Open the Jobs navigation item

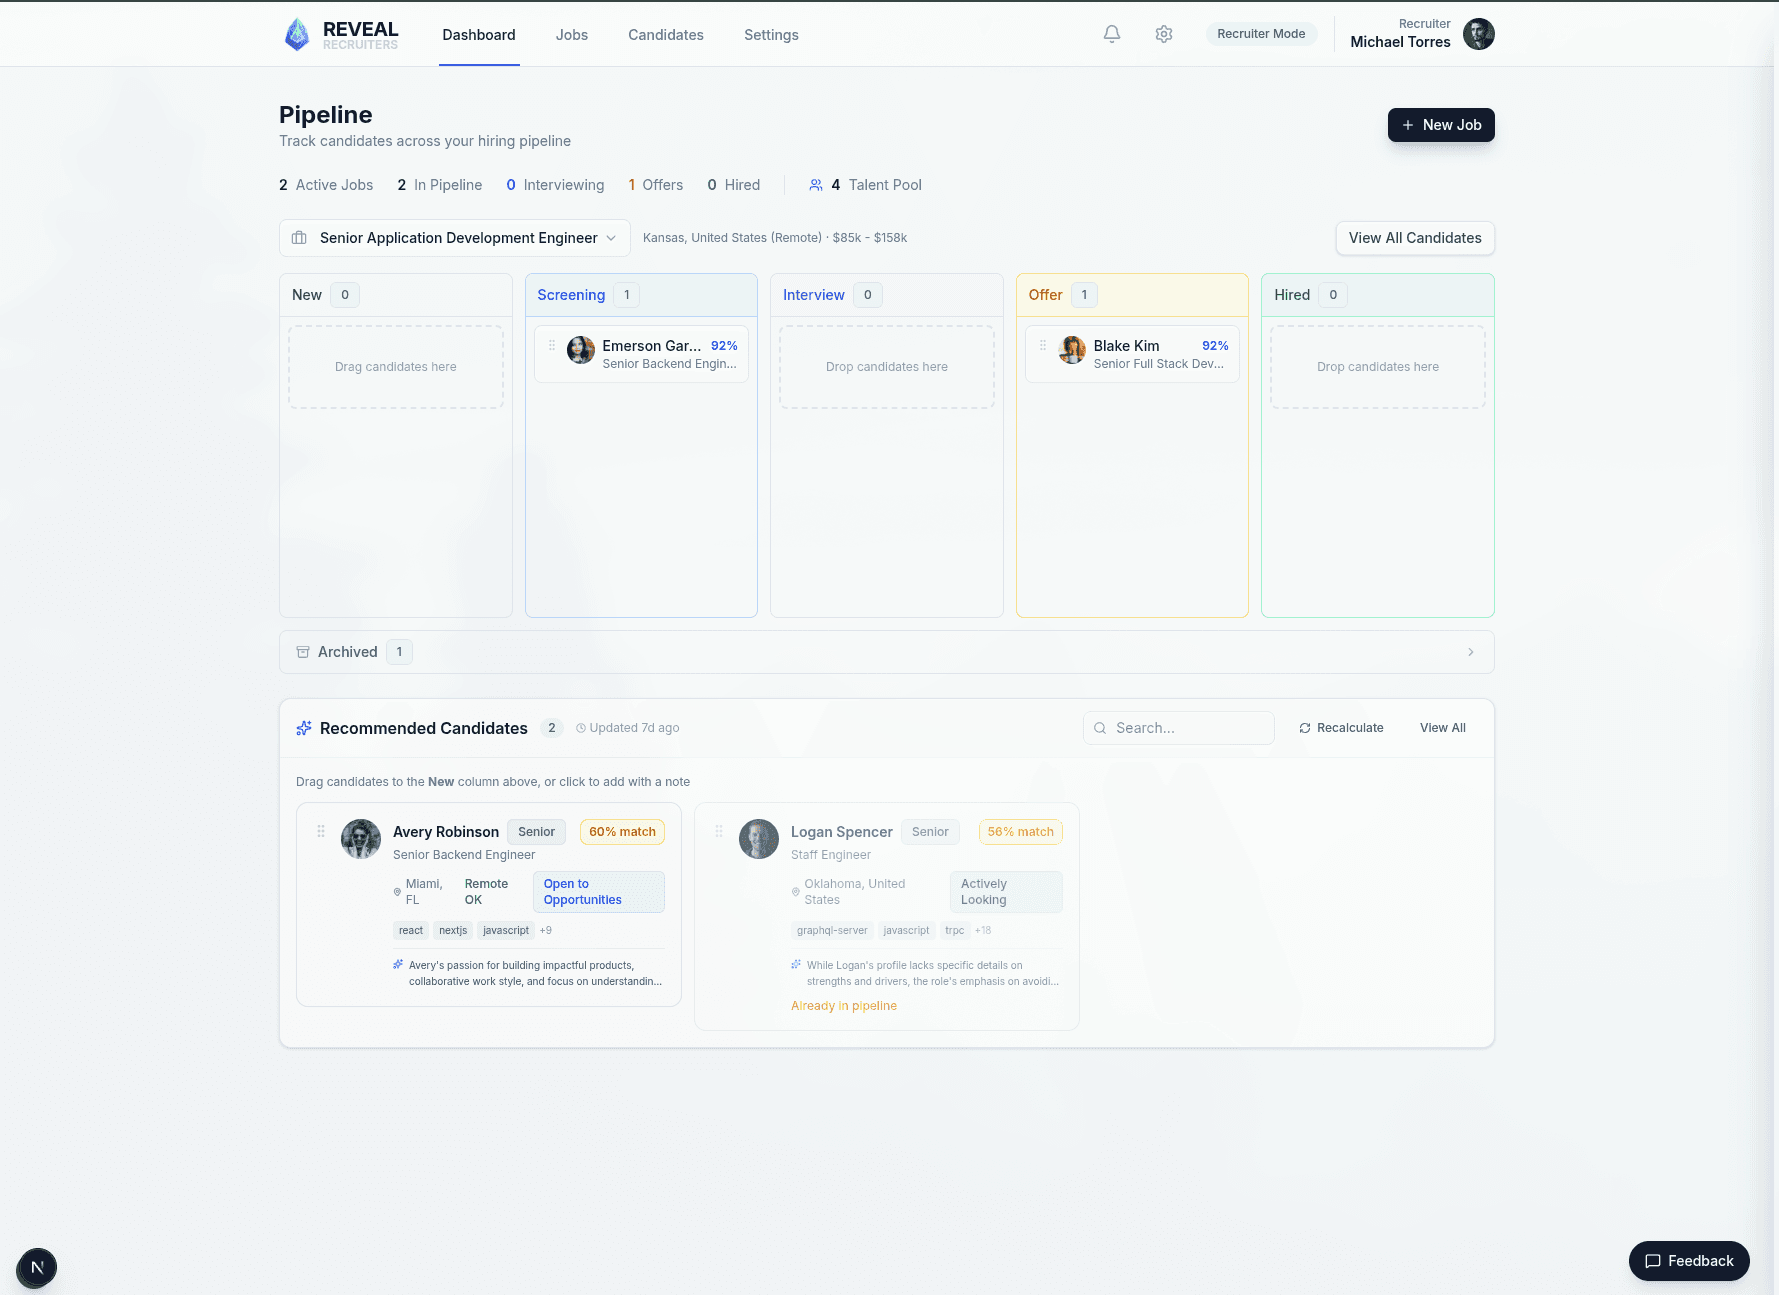(x=571, y=35)
